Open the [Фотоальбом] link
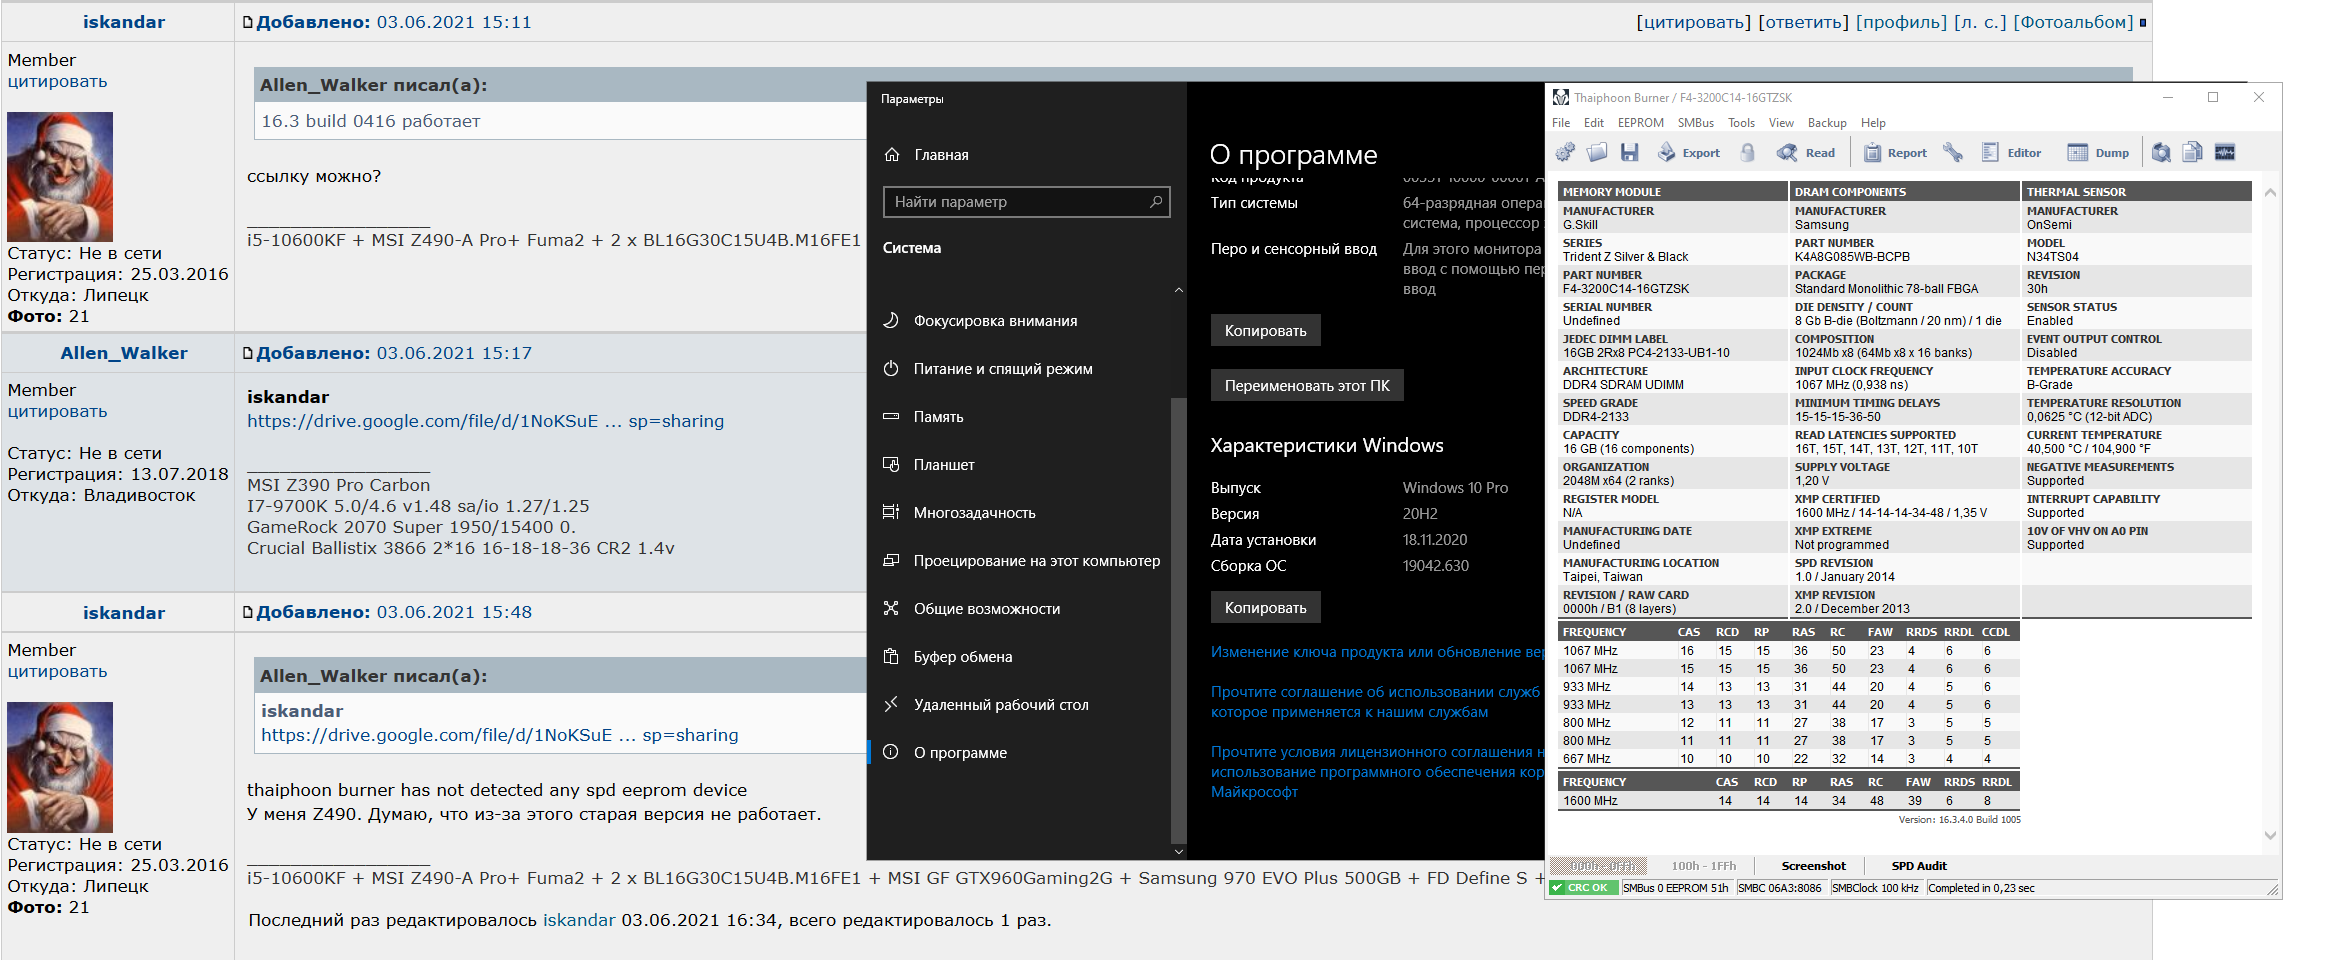2333x960 pixels. tap(2073, 22)
